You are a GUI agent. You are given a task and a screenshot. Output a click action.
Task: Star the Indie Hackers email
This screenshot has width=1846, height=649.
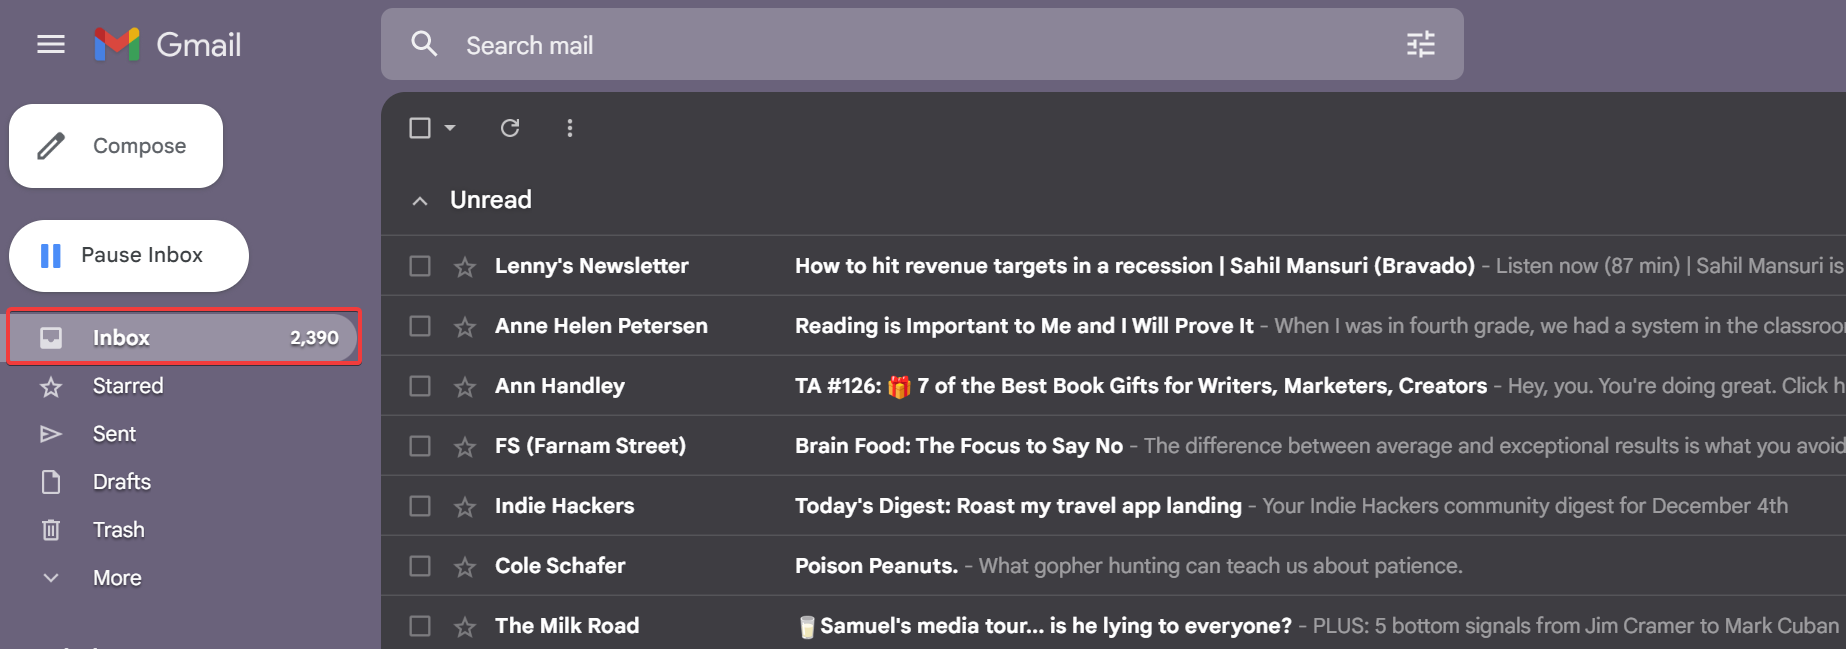point(465,506)
